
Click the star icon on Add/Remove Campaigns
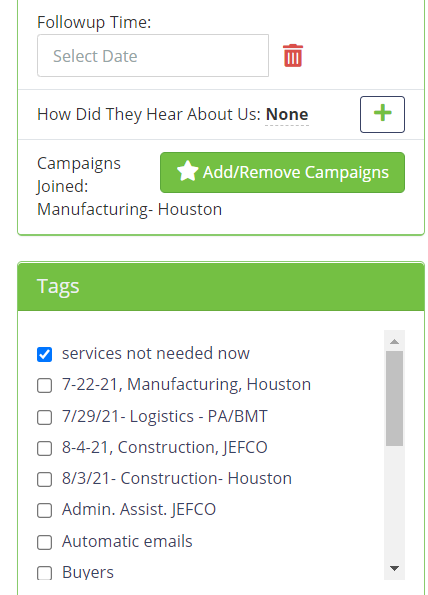[187, 172]
